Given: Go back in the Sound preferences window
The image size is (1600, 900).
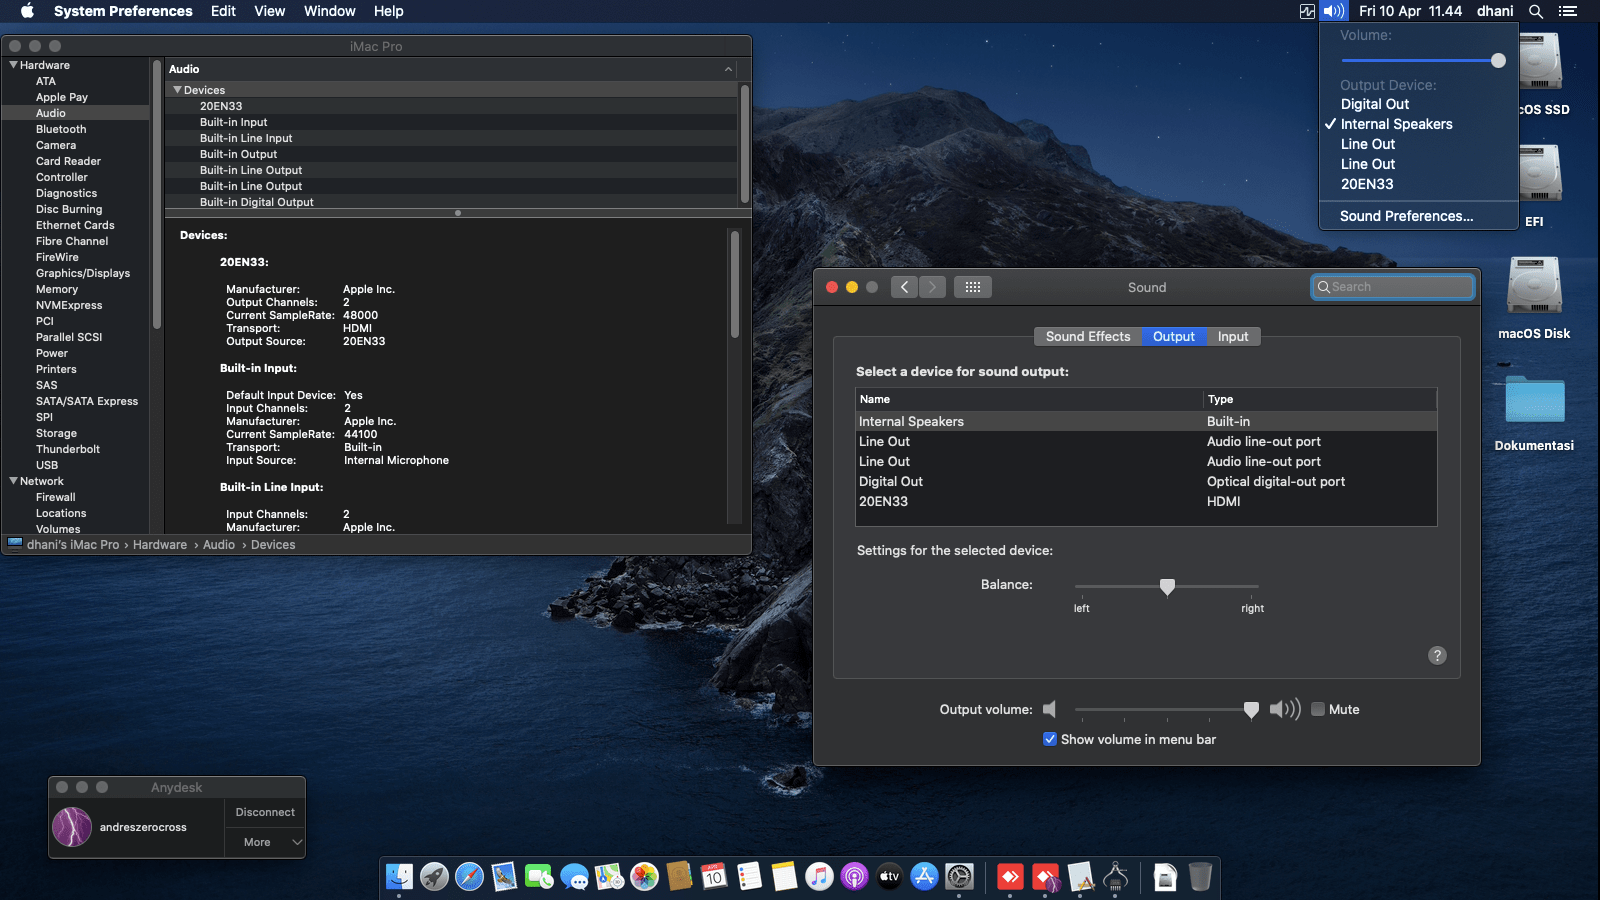Looking at the screenshot, I should (904, 287).
